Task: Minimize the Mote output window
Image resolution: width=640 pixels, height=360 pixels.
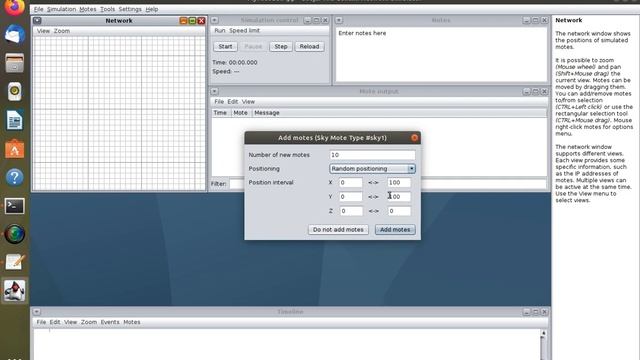Action: tap(527, 91)
